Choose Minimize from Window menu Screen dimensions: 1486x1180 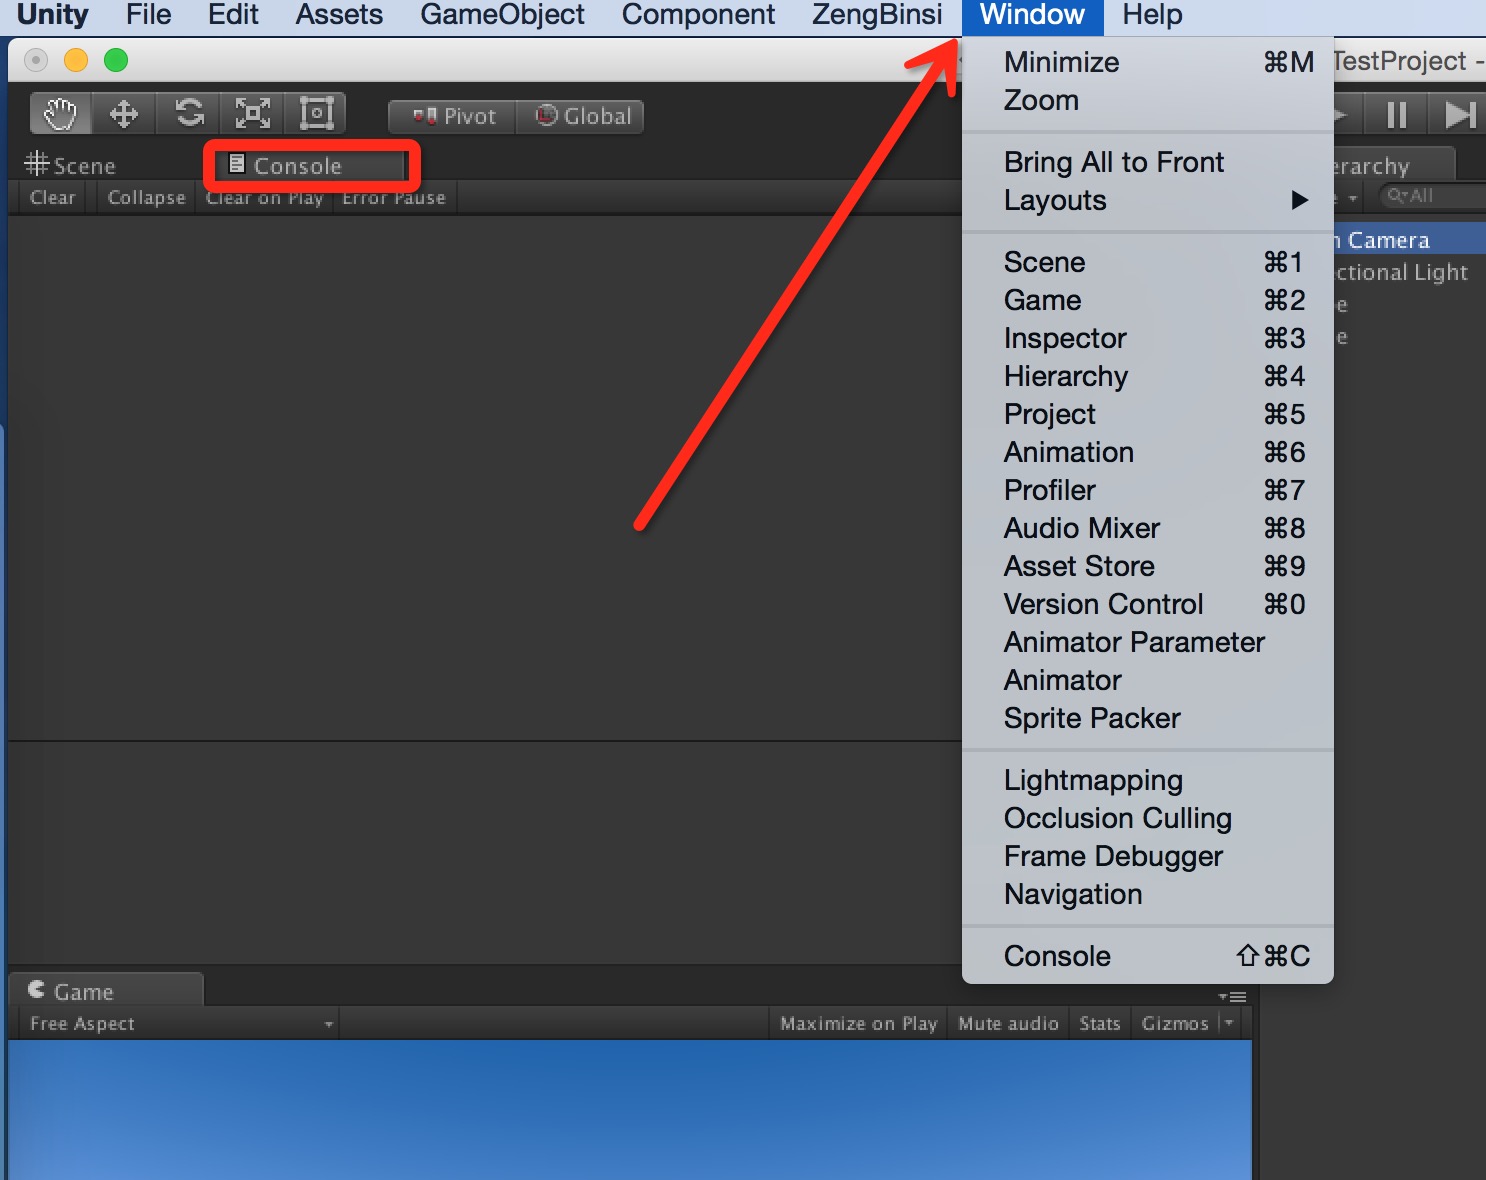(1148, 62)
